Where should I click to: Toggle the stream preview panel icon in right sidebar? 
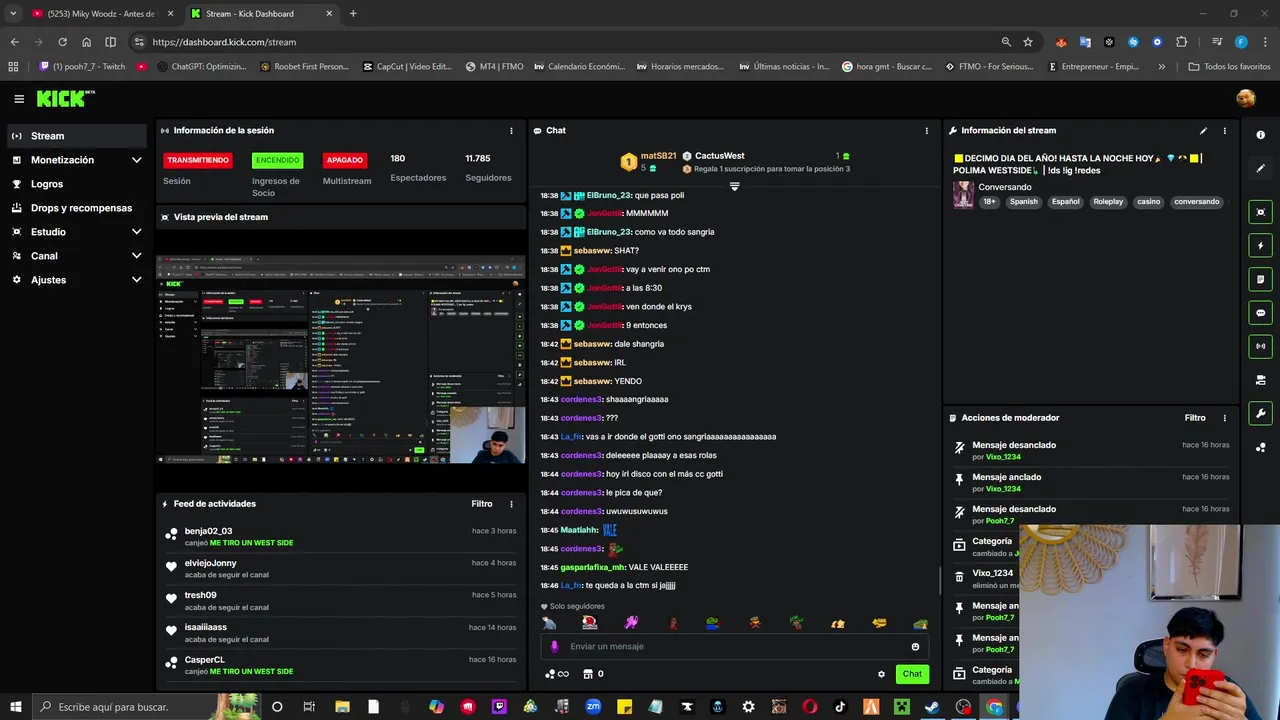point(1260,212)
